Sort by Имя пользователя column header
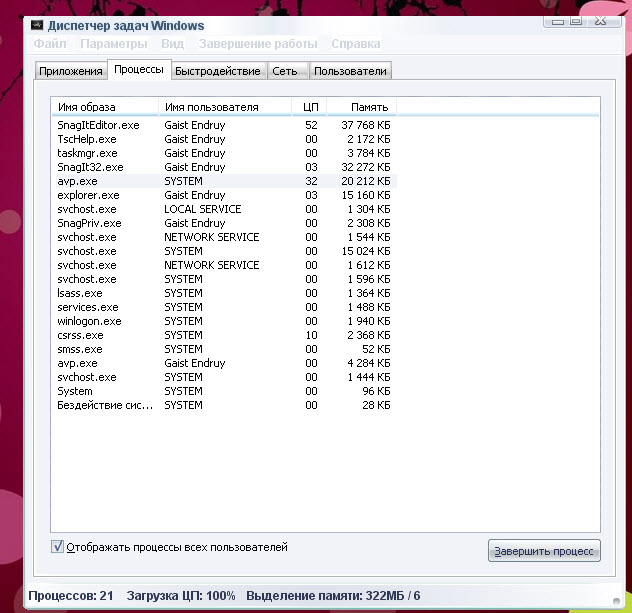 pyautogui.click(x=225, y=107)
